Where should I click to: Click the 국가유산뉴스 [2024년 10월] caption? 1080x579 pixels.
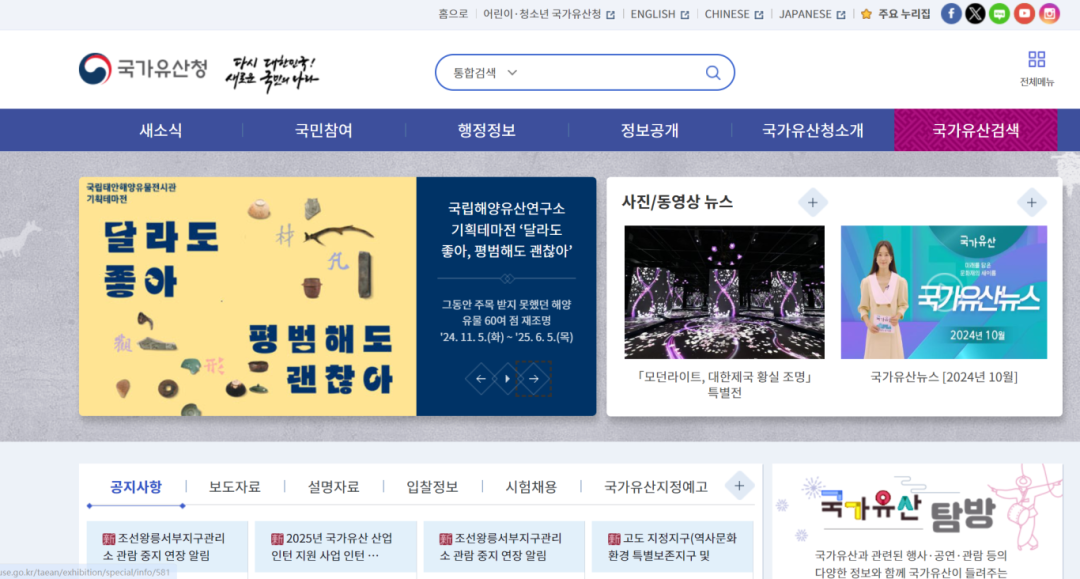(944, 377)
